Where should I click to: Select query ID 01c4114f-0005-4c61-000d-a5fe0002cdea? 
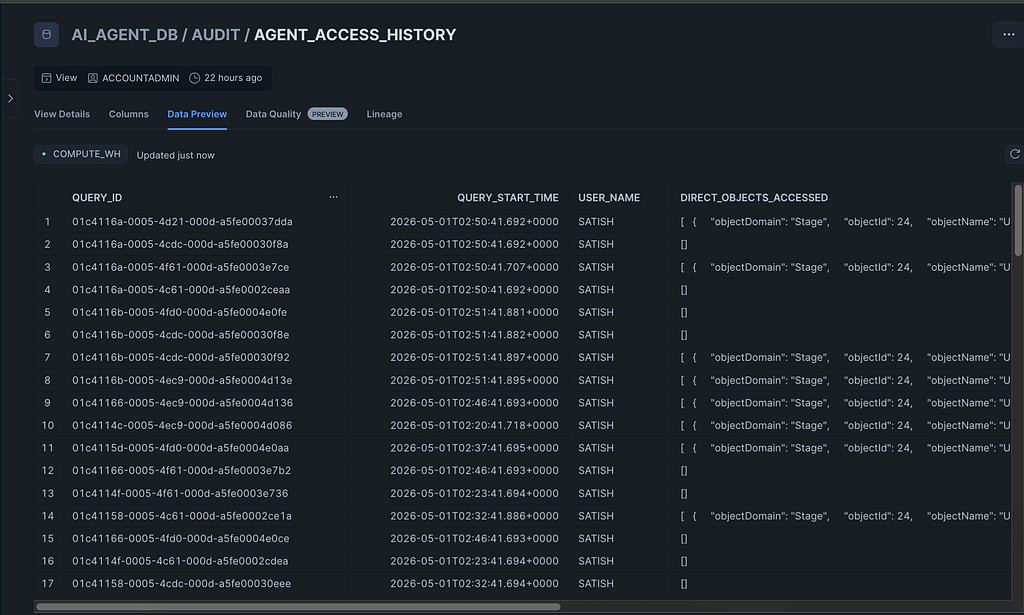pyautogui.click(x=180, y=561)
